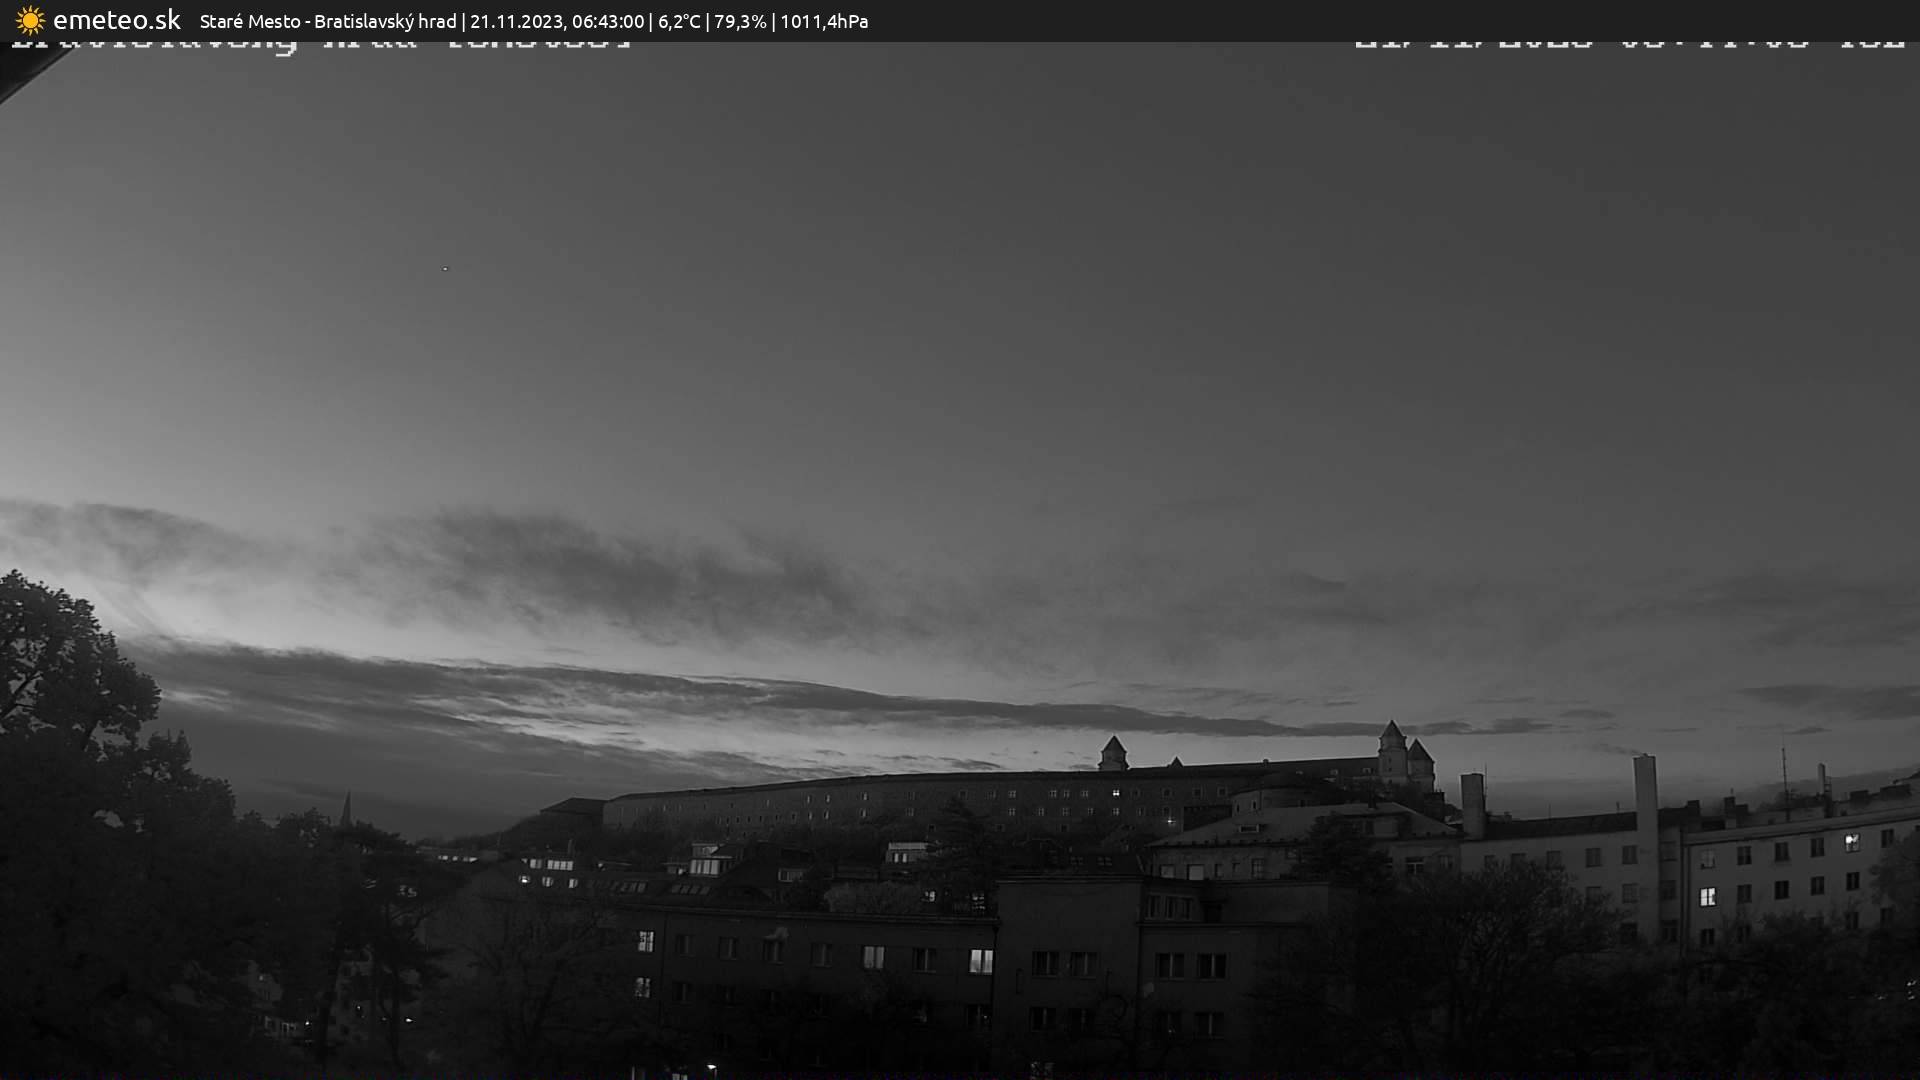1920x1080 pixels.
Task: Click the brightly lit window in the foreground building
Action: coord(981,961)
